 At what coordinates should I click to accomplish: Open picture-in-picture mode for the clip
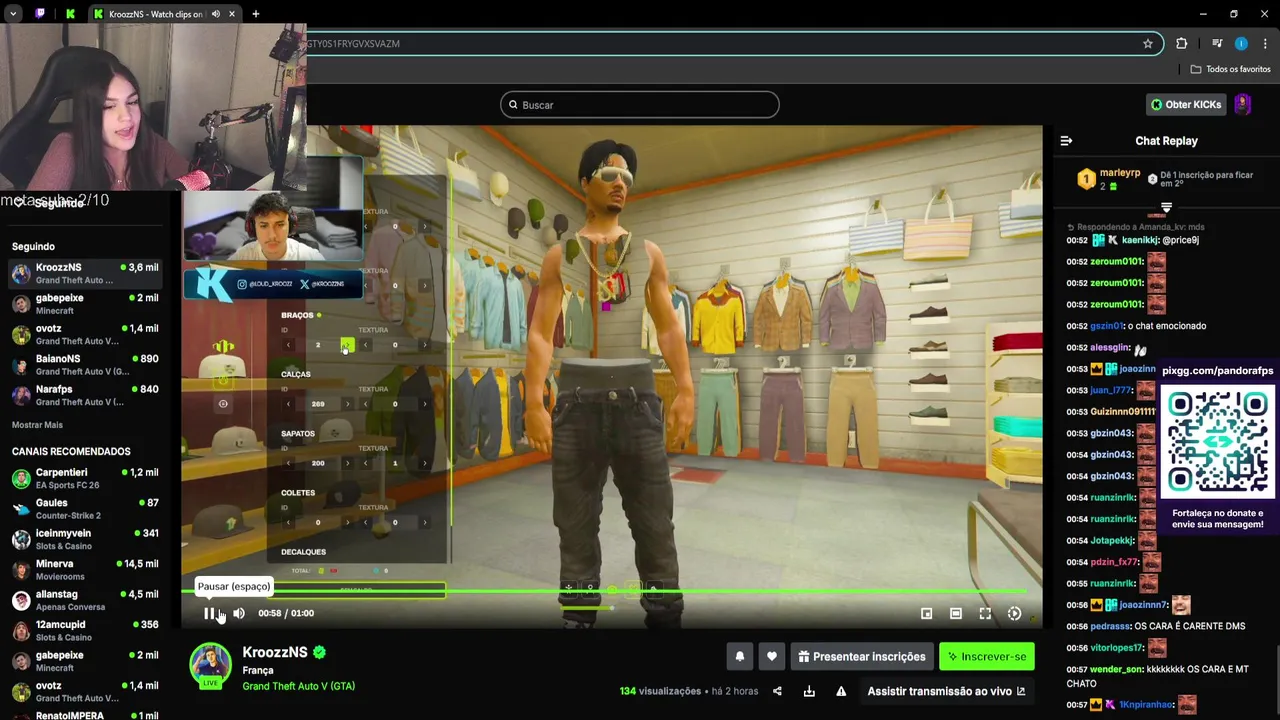tap(926, 613)
